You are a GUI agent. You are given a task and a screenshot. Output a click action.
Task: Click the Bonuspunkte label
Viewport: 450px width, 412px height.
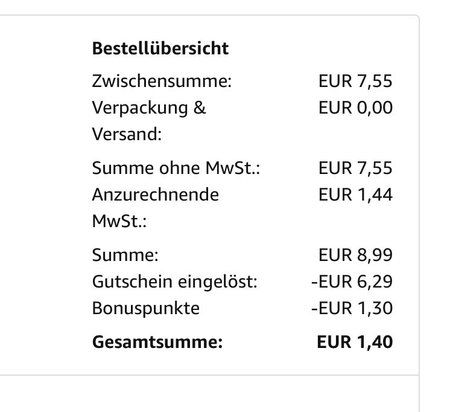tap(146, 308)
